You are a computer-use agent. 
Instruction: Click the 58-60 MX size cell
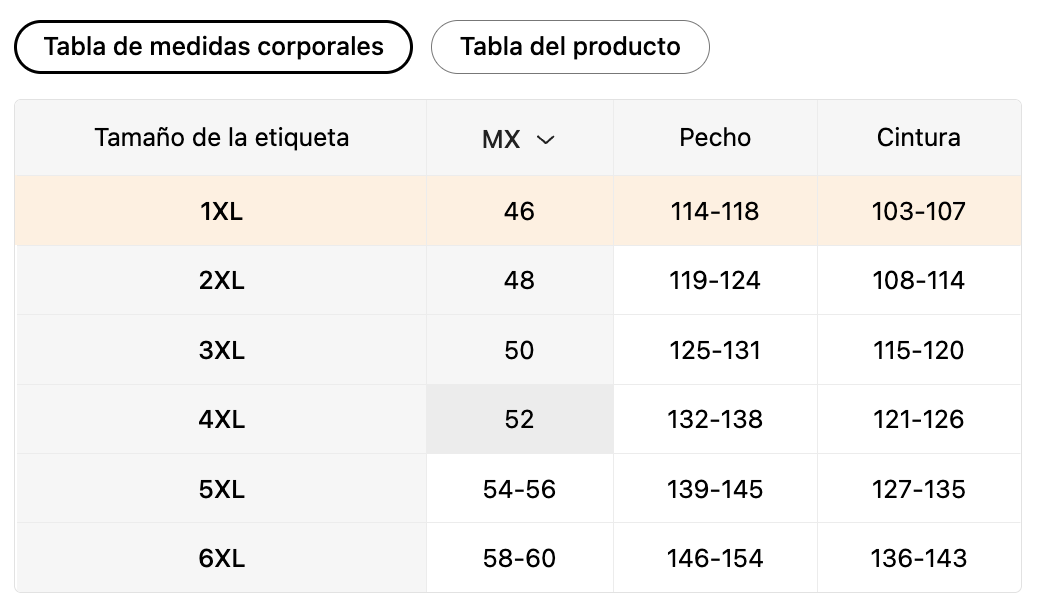(519, 558)
